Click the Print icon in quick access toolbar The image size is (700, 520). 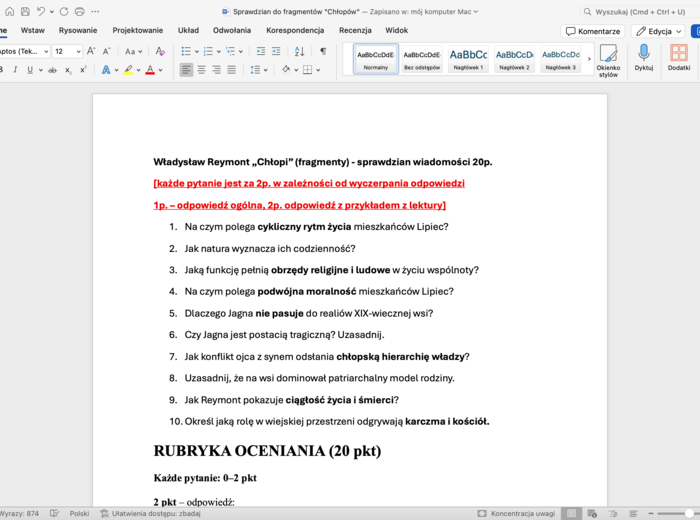(x=79, y=11)
